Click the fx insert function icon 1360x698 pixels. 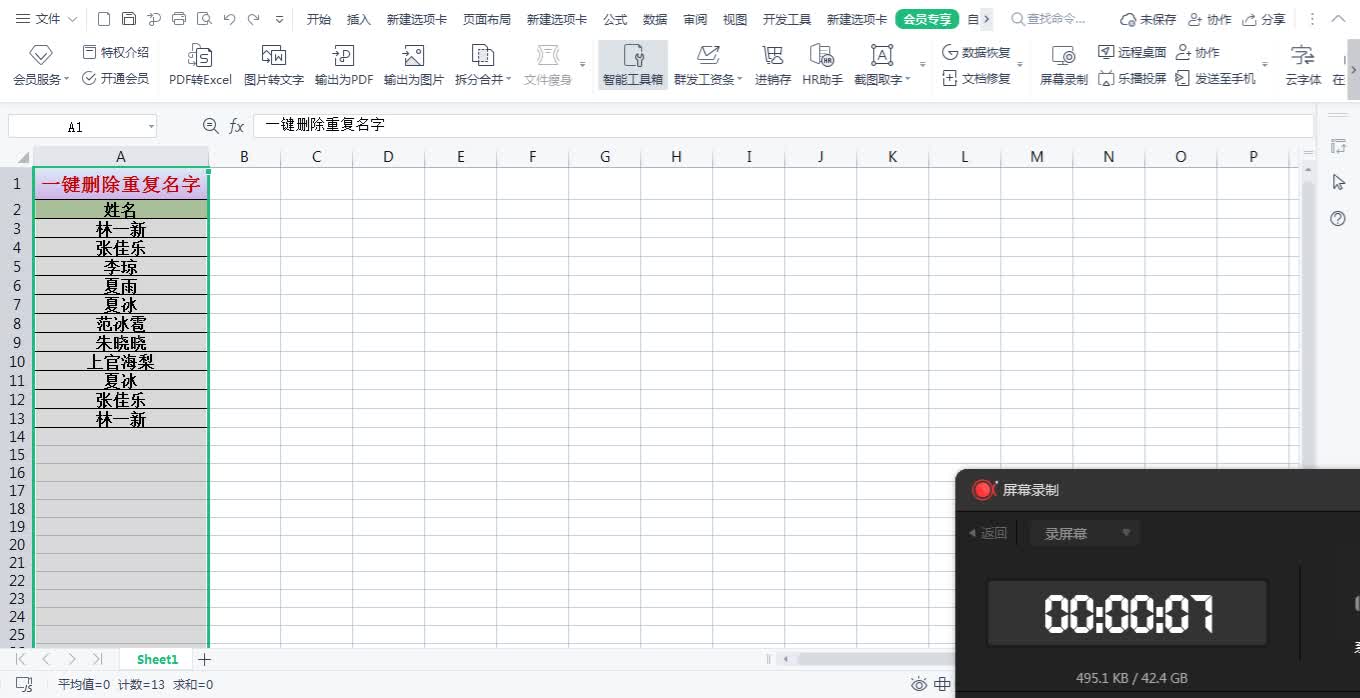tap(237, 126)
